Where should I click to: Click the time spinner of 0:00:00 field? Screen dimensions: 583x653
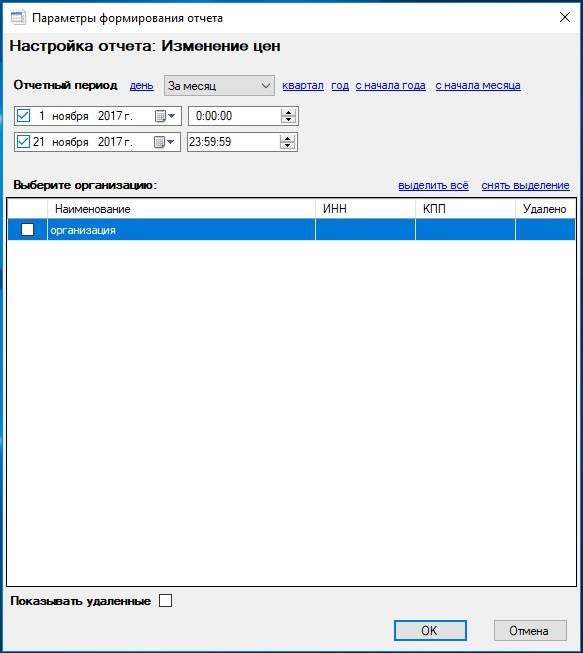(x=288, y=116)
